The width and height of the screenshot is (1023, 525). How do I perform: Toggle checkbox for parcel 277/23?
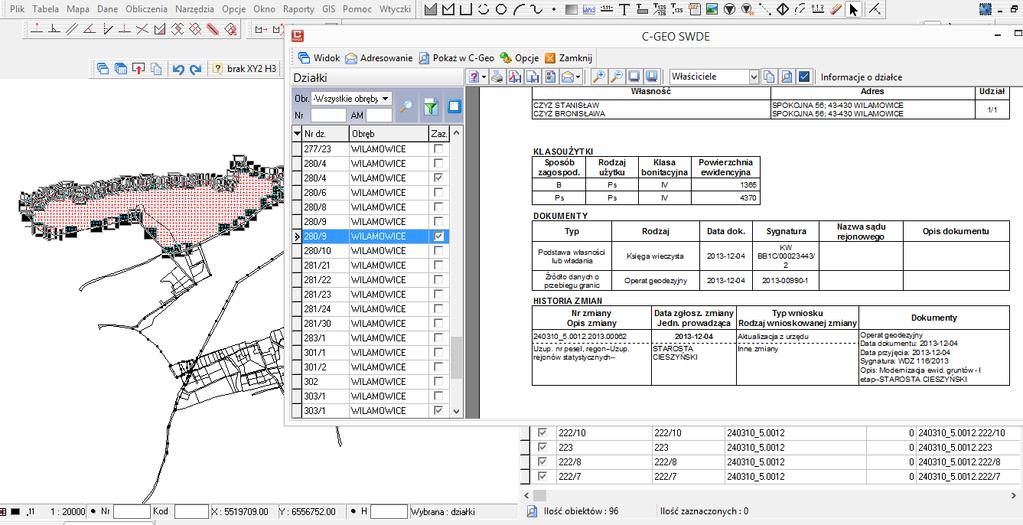click(439, 149)
